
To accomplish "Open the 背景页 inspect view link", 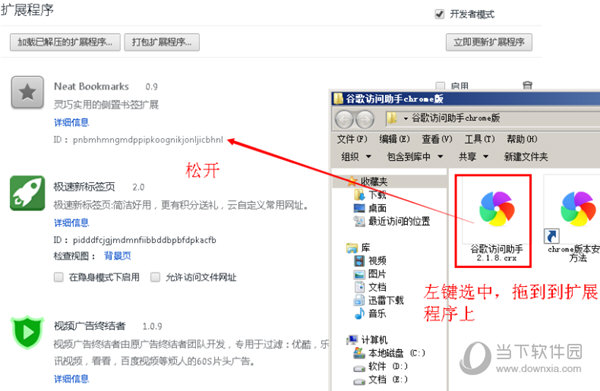I will pyautogui.click(x=117, y=256).
